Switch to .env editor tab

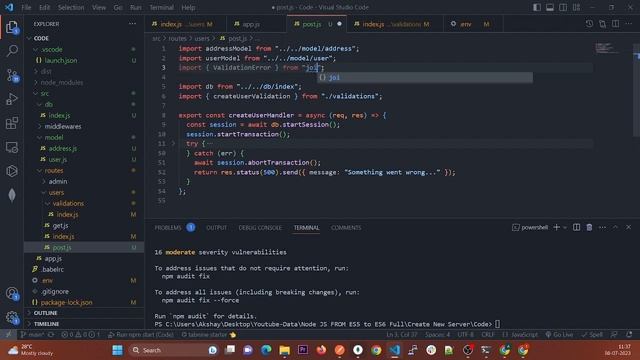pos(473,24)
